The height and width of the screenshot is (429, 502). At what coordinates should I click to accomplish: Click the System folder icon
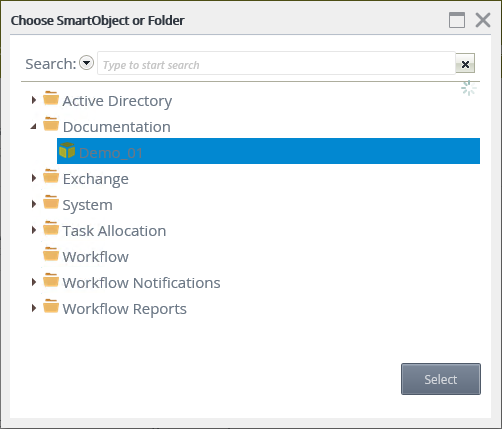pyautogui.click(x=51, y=202)
